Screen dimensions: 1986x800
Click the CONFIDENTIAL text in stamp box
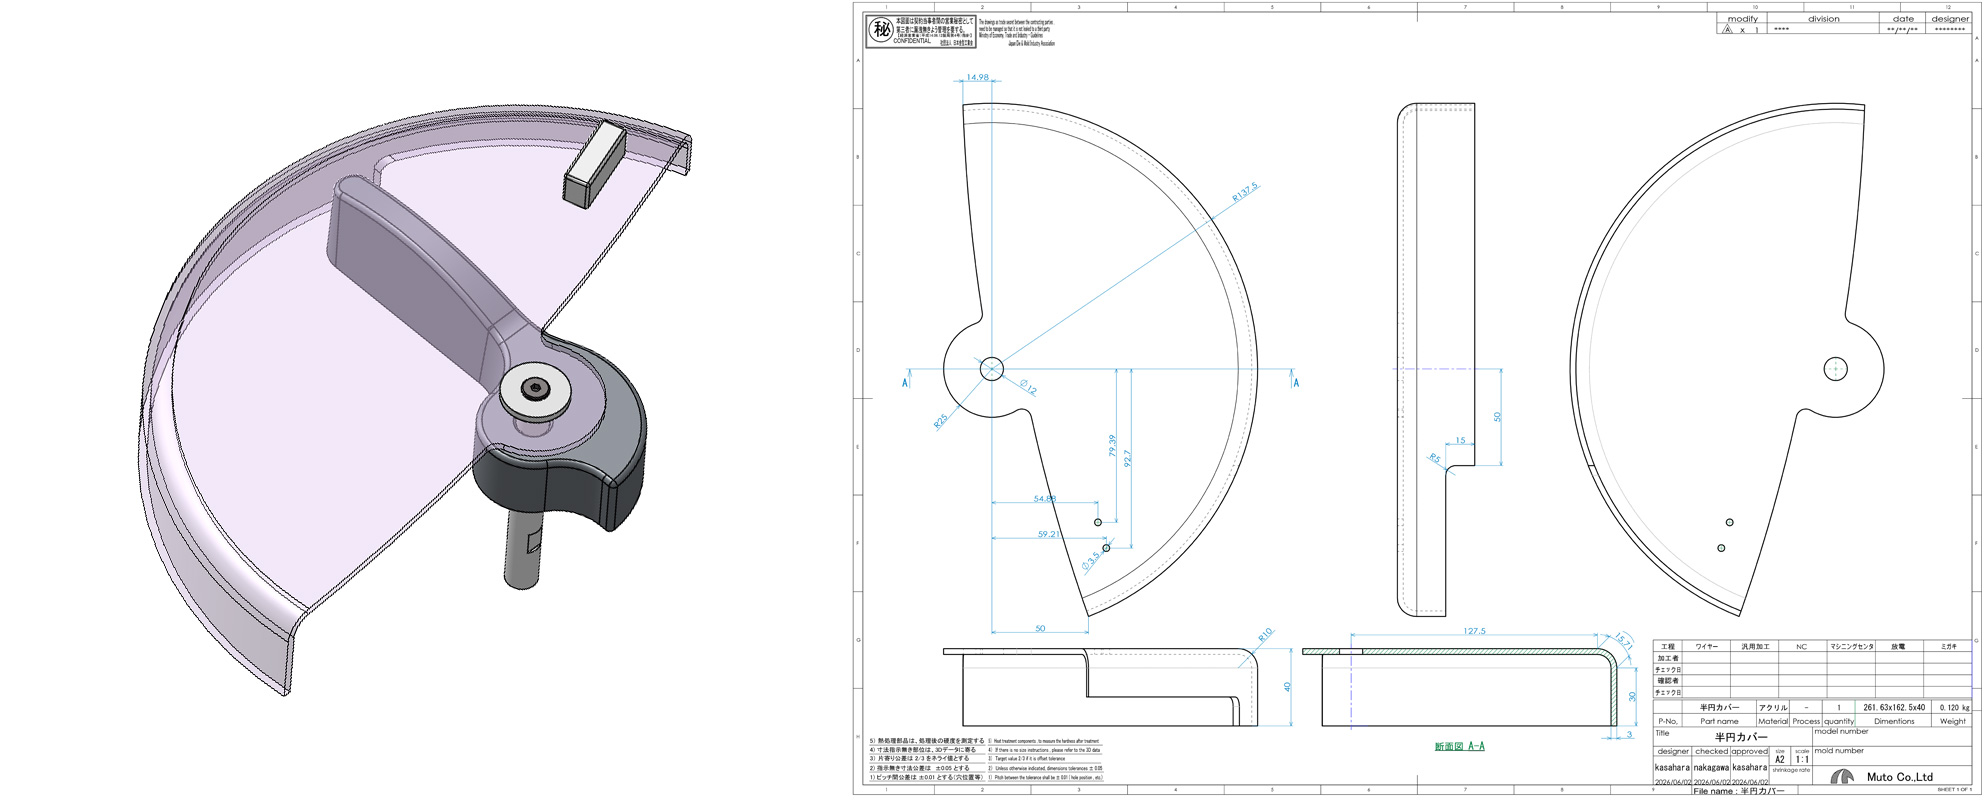tap(912, 42)
